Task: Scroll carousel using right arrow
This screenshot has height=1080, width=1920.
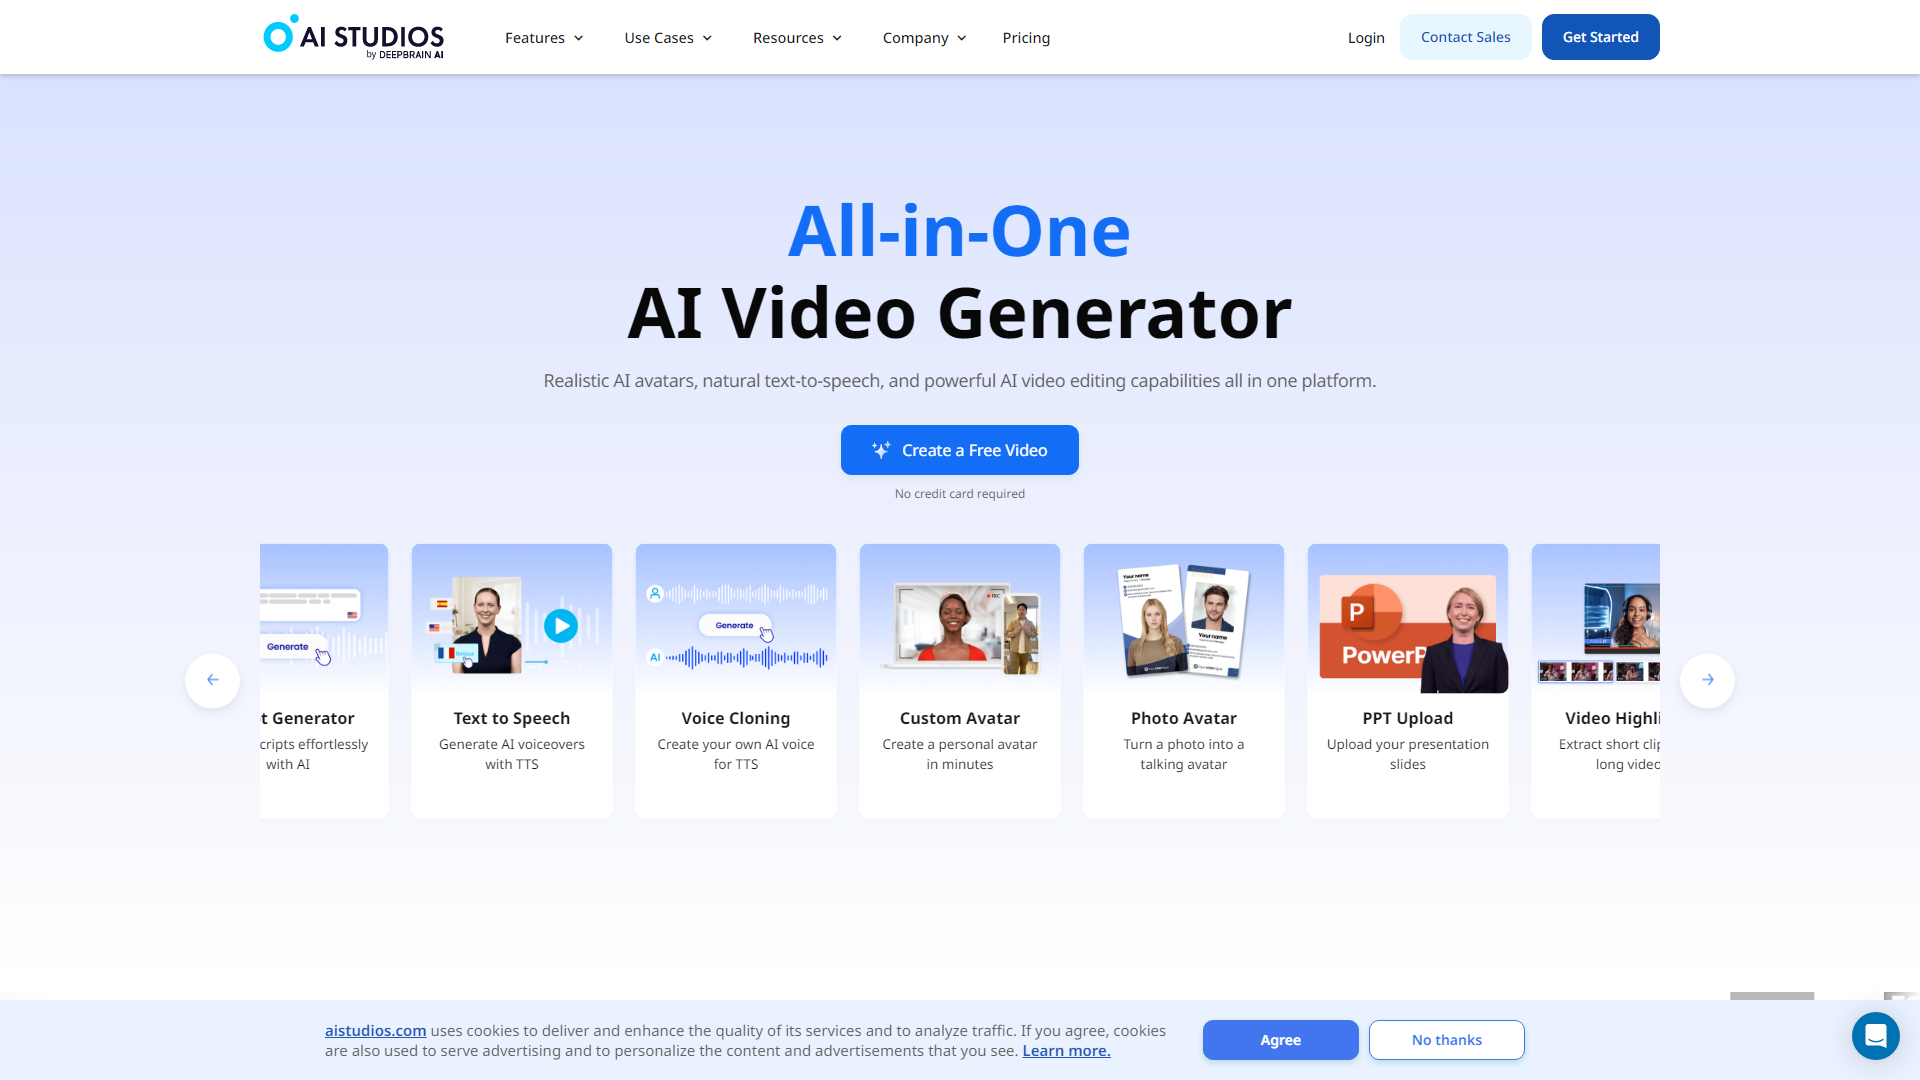Action: pyautogui.click(x=1708, y=679)
